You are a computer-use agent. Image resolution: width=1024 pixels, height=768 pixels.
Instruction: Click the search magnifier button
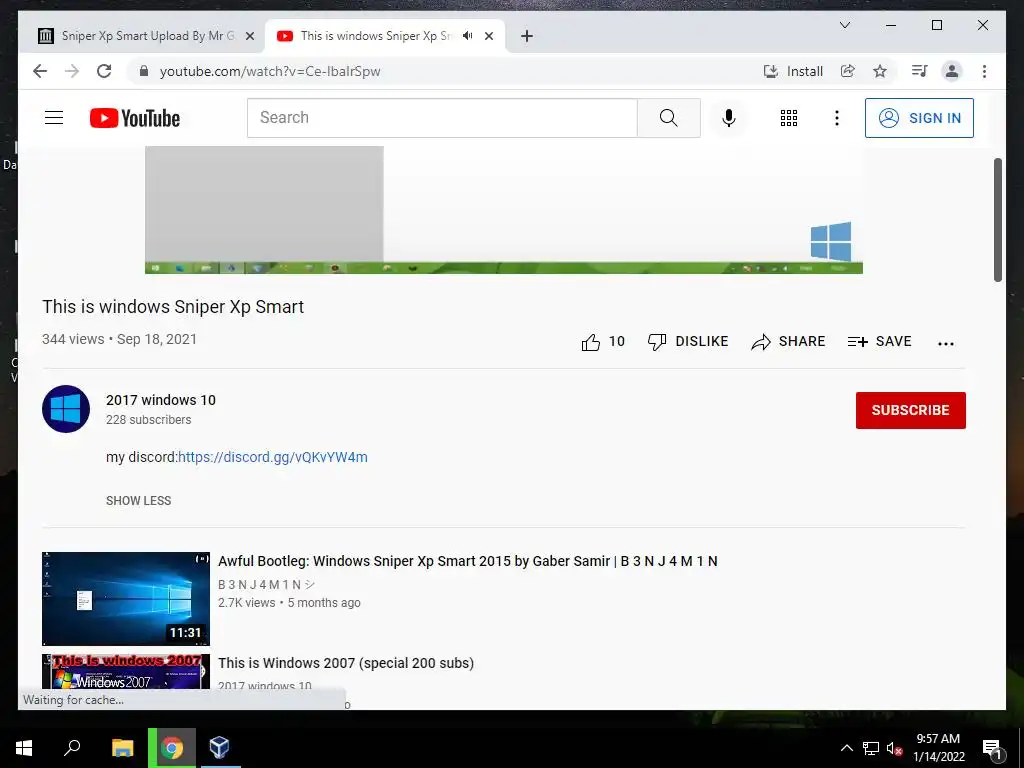coord(668,118)
